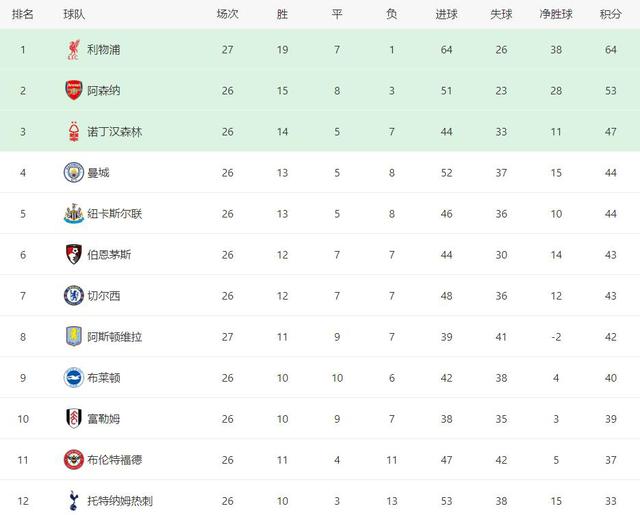640x515 pixels.
Task: Open the 阿森纳 team name link
Action: (x=103, y=91)
